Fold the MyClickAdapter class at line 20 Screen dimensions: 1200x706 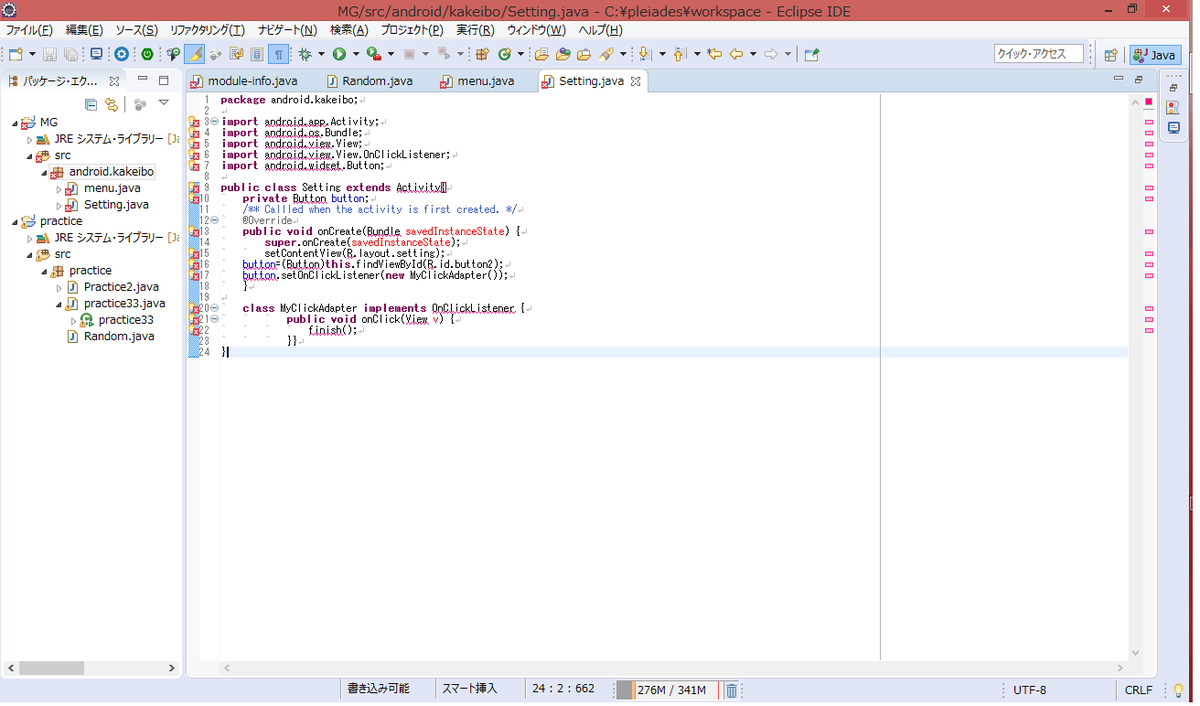coord(216,308)
